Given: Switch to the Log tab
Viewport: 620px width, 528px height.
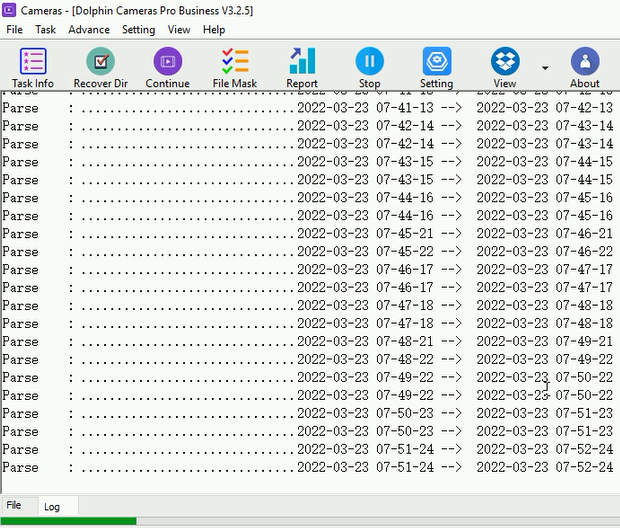Looking at the screenshot, I should [x=52, y=507].
